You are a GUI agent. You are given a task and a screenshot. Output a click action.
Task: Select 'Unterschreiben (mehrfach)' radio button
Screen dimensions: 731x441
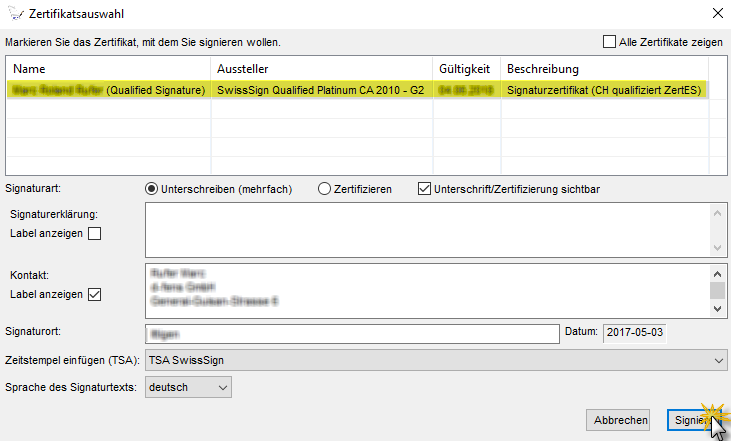pos(153,188)
